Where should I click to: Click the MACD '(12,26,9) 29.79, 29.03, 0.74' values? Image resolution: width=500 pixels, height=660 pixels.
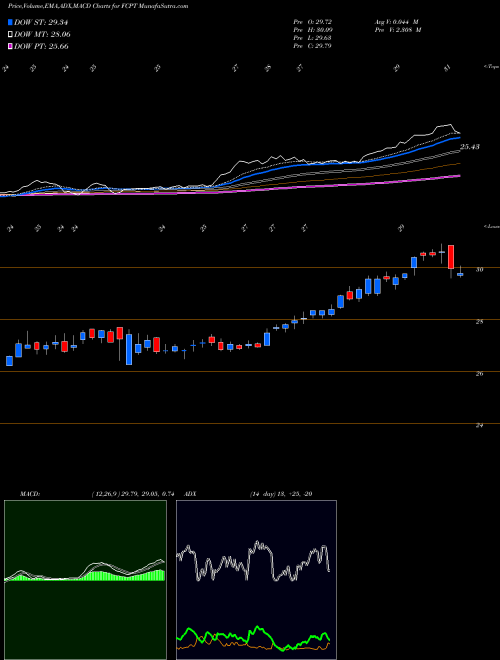(x=133, y=494)
